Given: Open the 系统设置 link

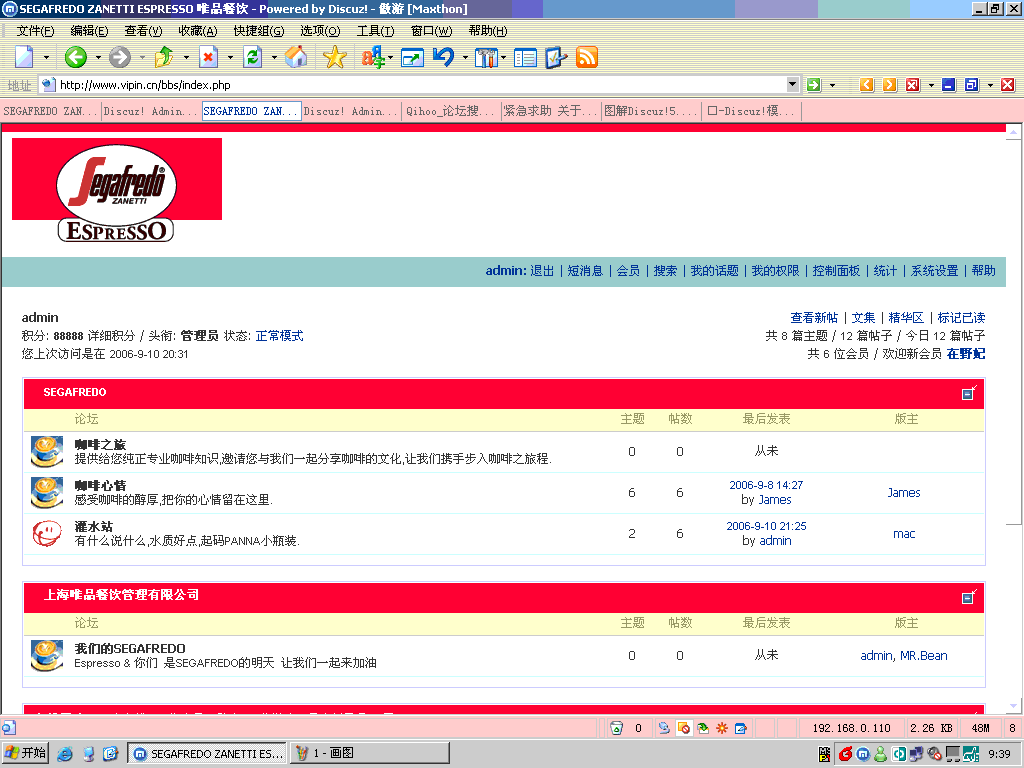Looking at the screenshot, I should click(x=935, y=271).
